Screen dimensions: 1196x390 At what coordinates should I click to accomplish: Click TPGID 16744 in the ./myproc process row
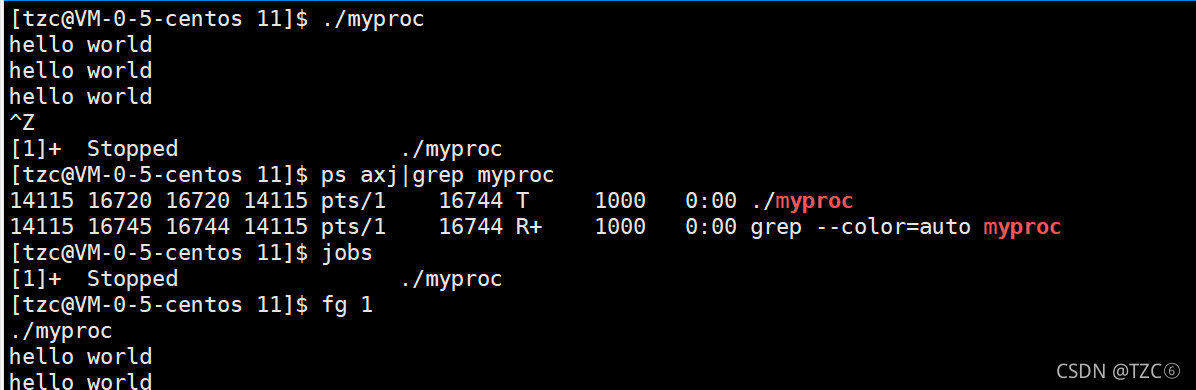pyautogui.click(x=471, y=201)
